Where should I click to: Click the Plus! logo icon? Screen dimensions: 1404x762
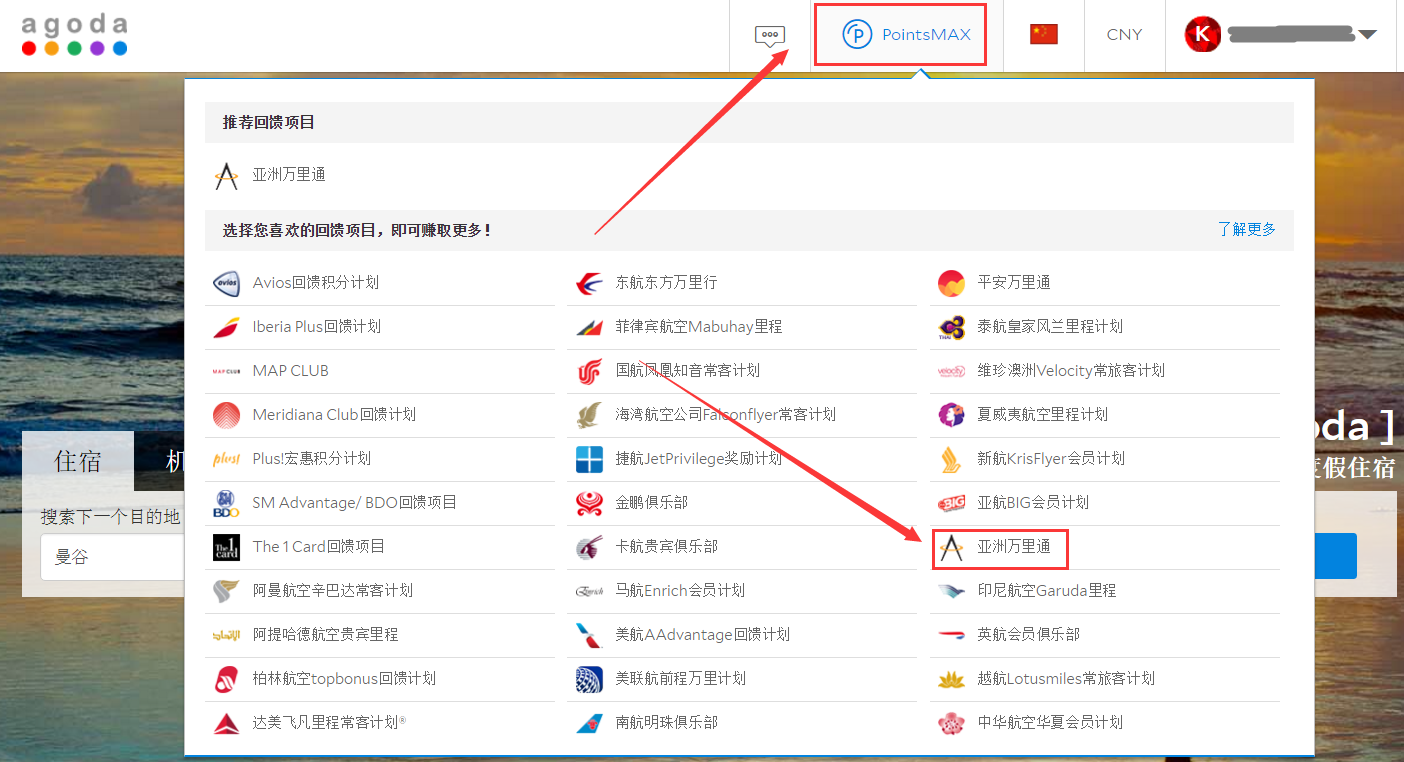point(227,459)
